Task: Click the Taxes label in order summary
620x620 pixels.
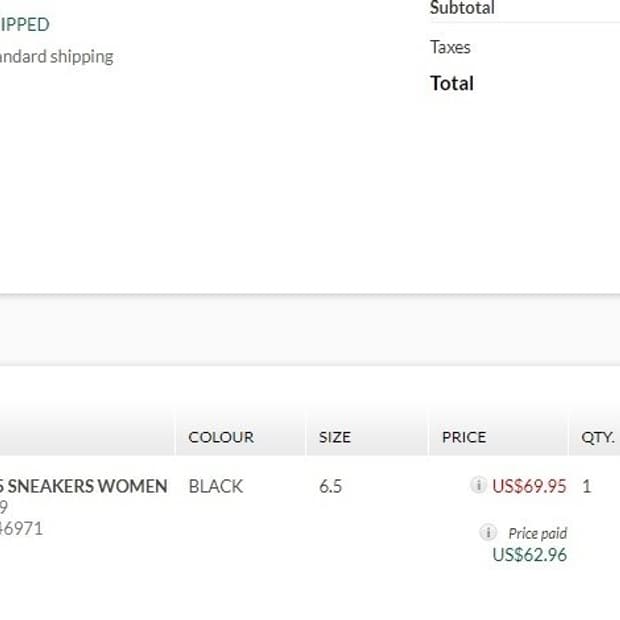Action: [x=450, y=47]
